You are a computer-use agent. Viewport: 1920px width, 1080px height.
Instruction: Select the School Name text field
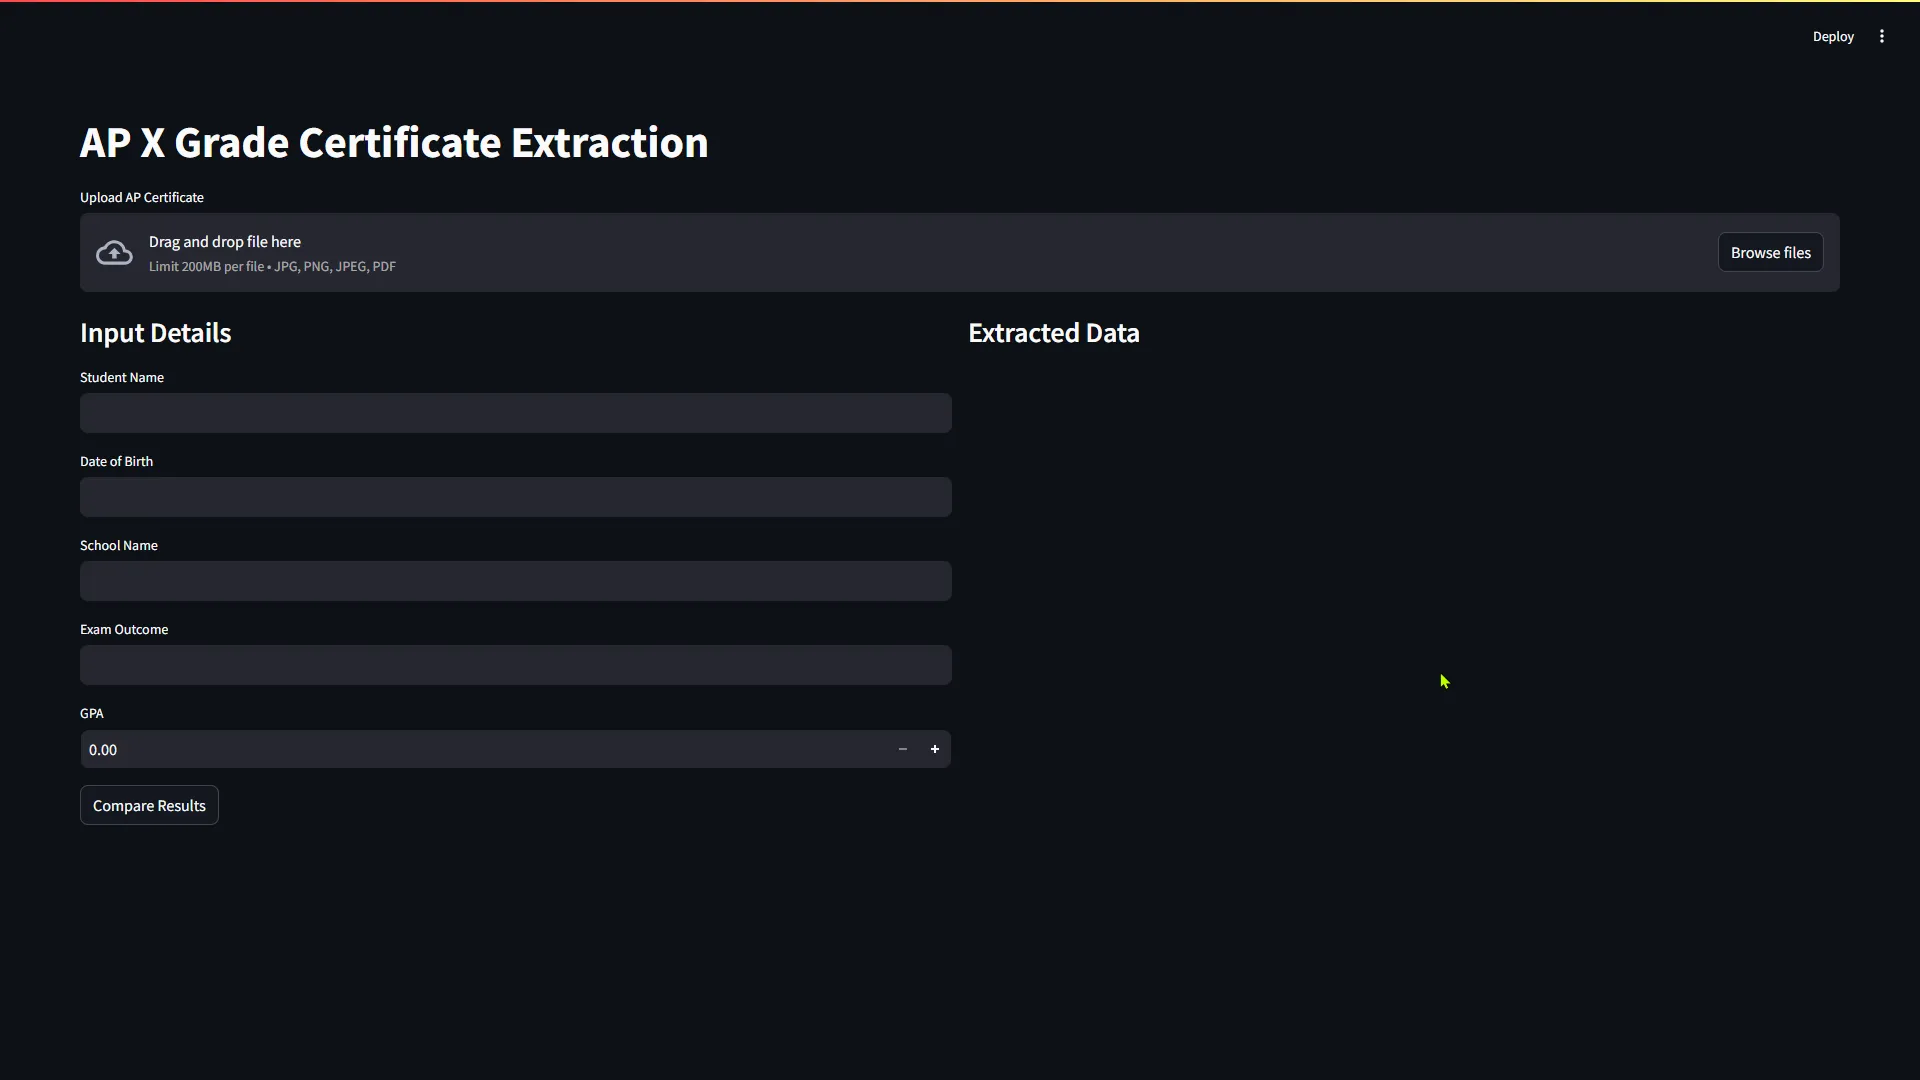click(x=516, y=581)
